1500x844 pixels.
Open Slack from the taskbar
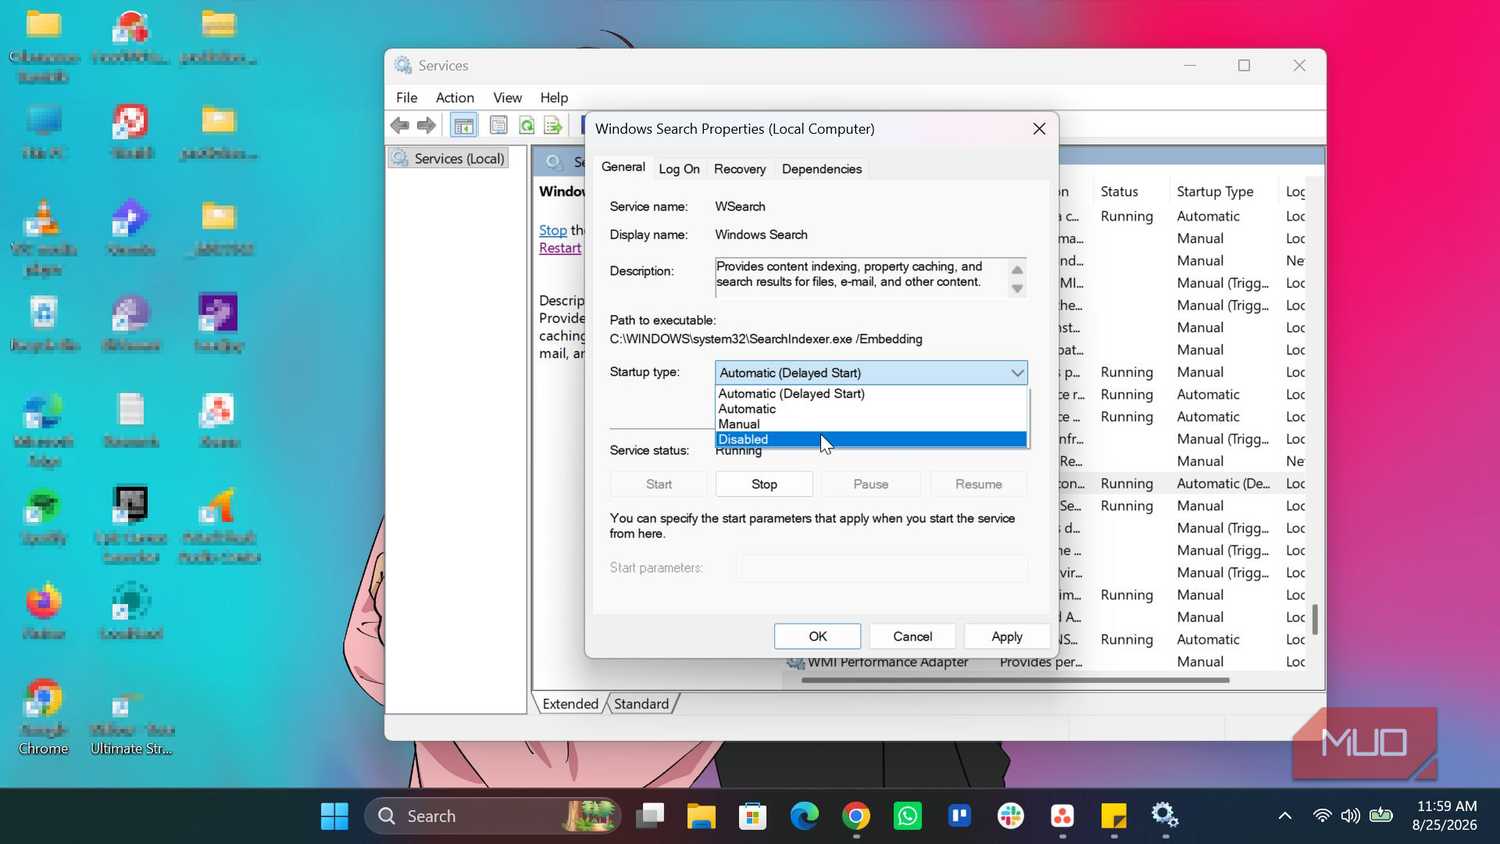pos(1011,816)
